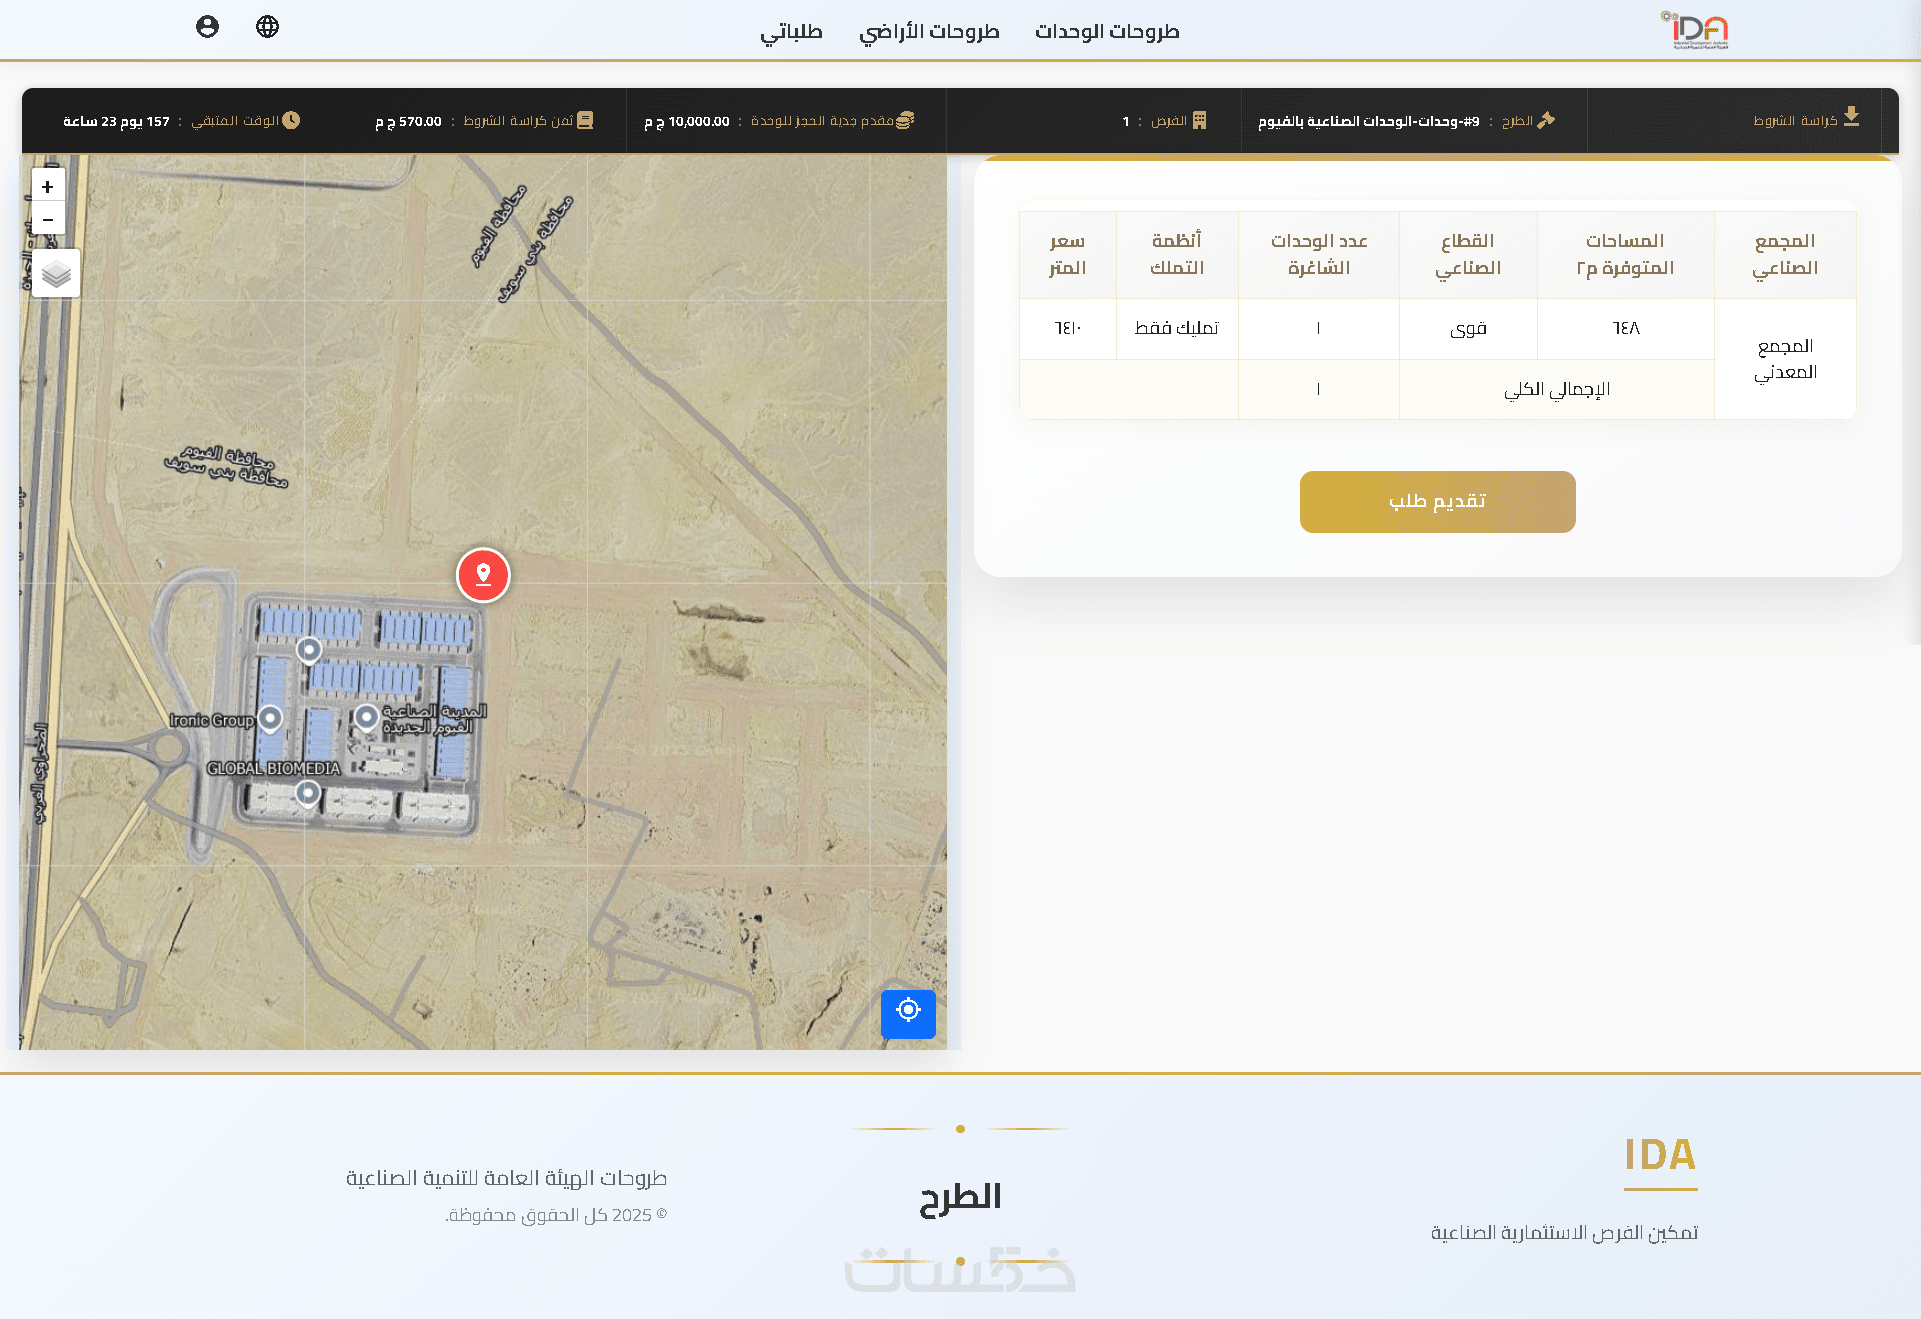Image resolution: width=1921 pixels, height=1319 pixels.
Task: Click the remaining time clock icon
Action: [291, 120]
